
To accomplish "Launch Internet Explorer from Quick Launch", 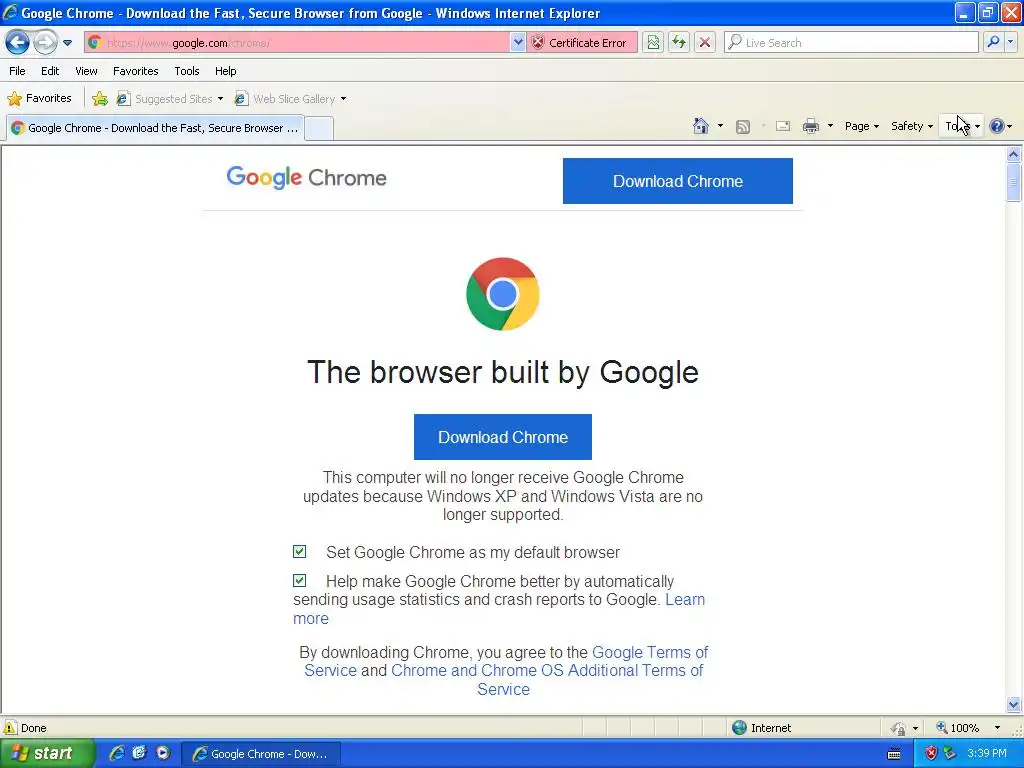I will [117, 753].
